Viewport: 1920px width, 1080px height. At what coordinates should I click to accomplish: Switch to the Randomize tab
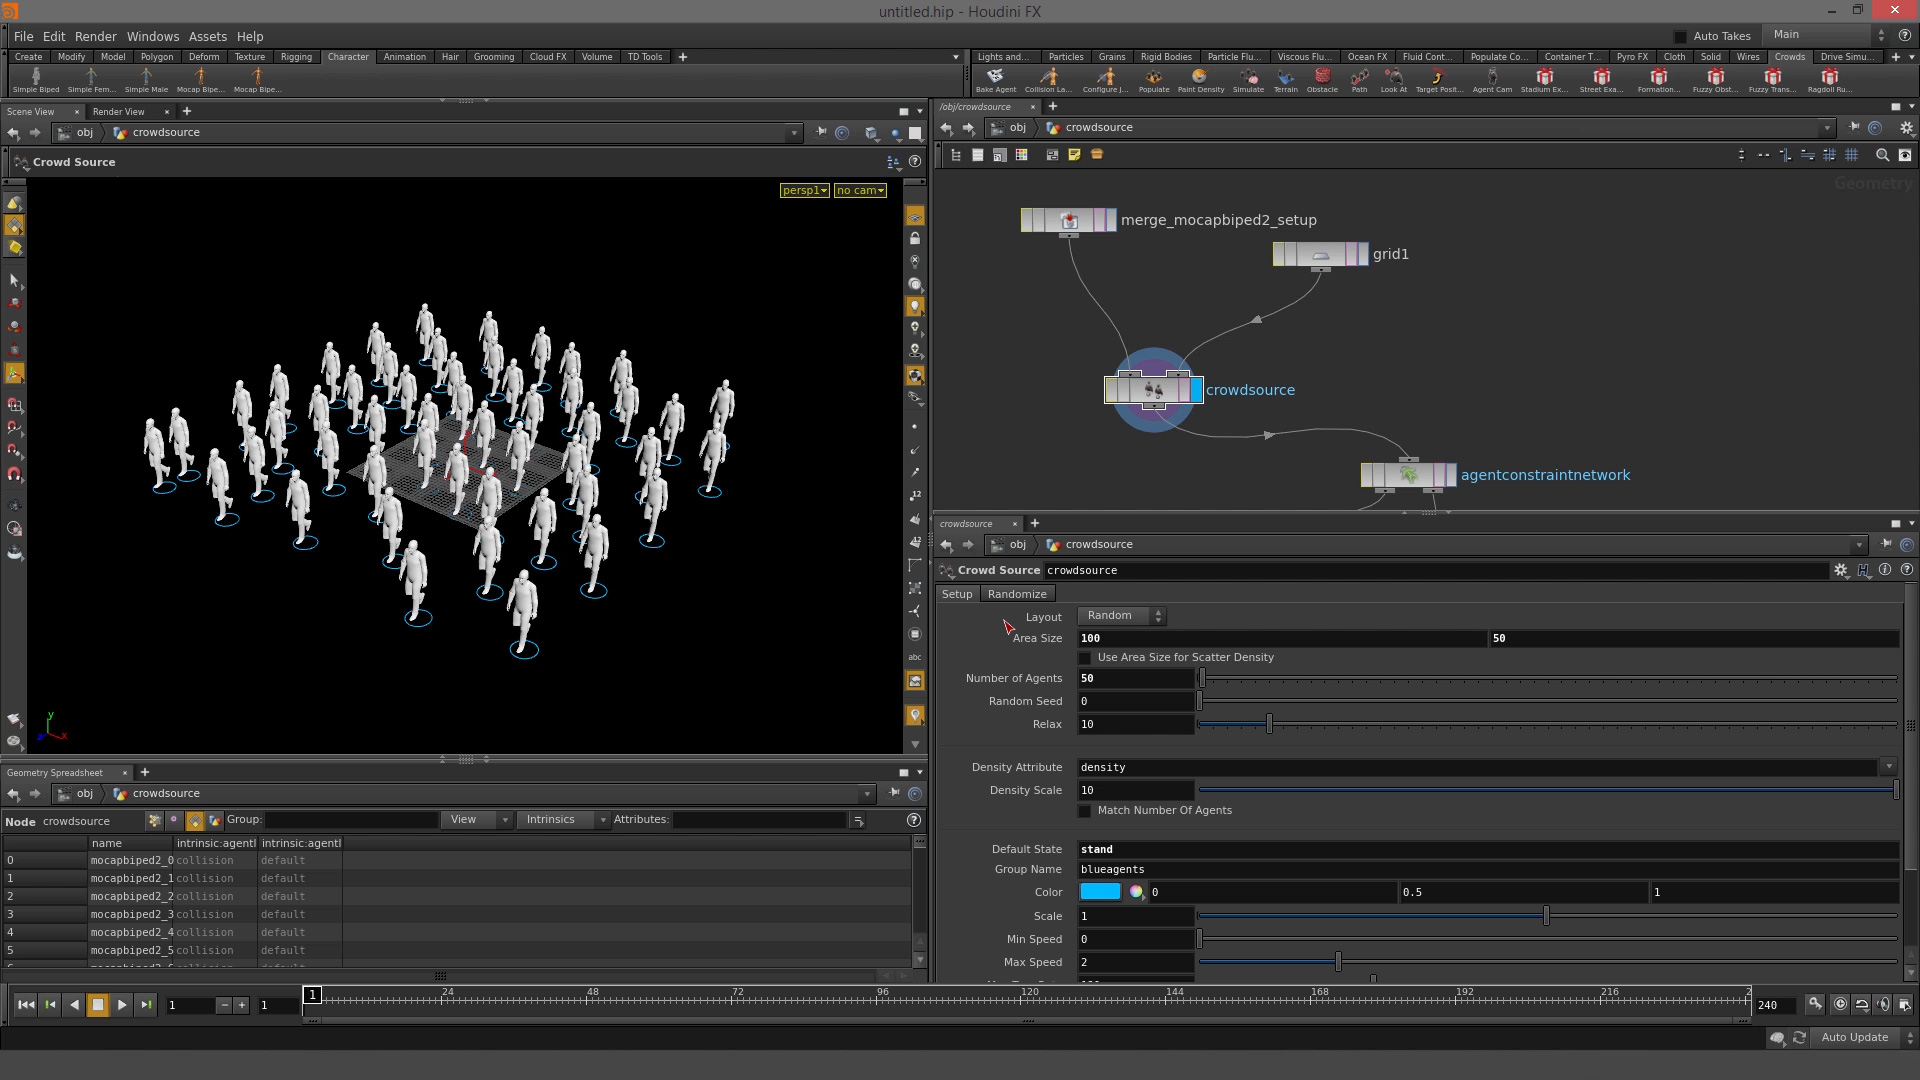[1016, 594]
